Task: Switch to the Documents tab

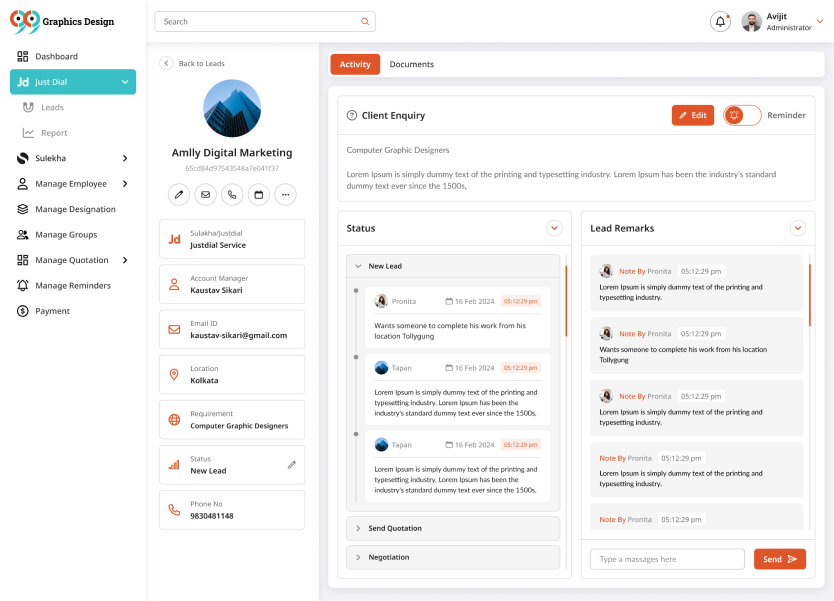Action: (411, 64)
